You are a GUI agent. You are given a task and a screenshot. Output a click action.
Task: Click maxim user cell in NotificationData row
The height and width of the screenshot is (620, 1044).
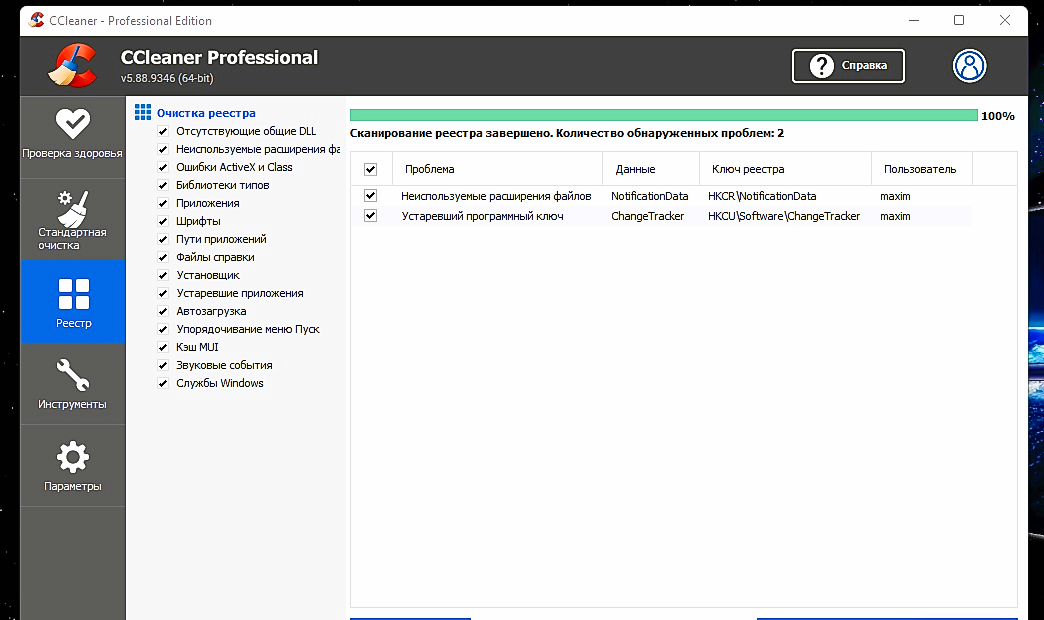[x=895, y=196]
